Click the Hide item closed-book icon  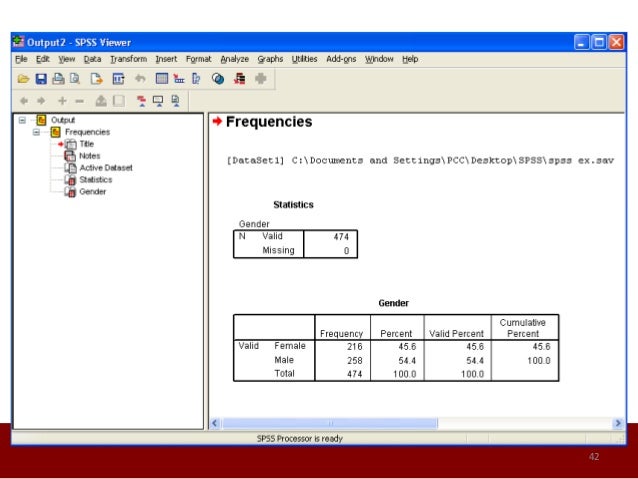119,101
